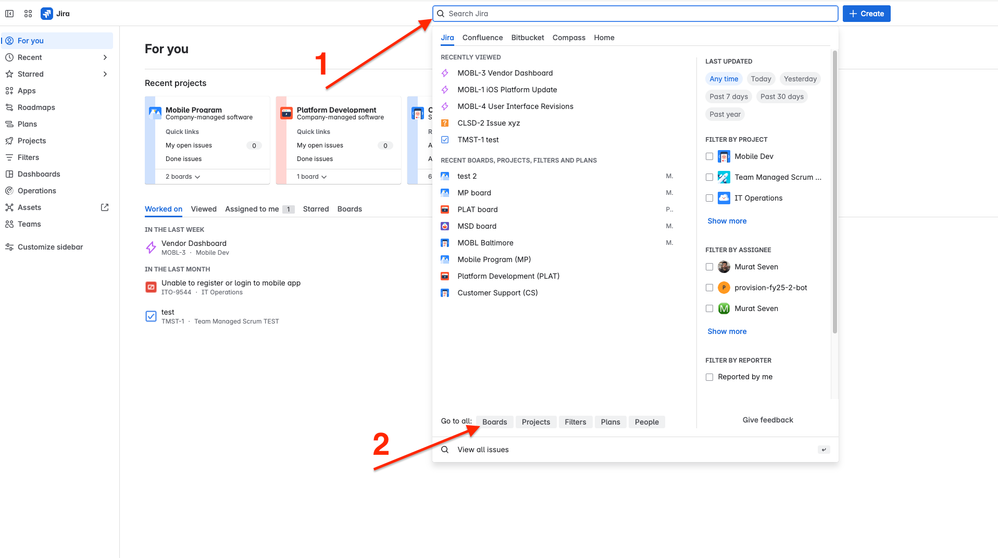
Task: Show more assignees in filter list
Action: click(x=727, y=331)
